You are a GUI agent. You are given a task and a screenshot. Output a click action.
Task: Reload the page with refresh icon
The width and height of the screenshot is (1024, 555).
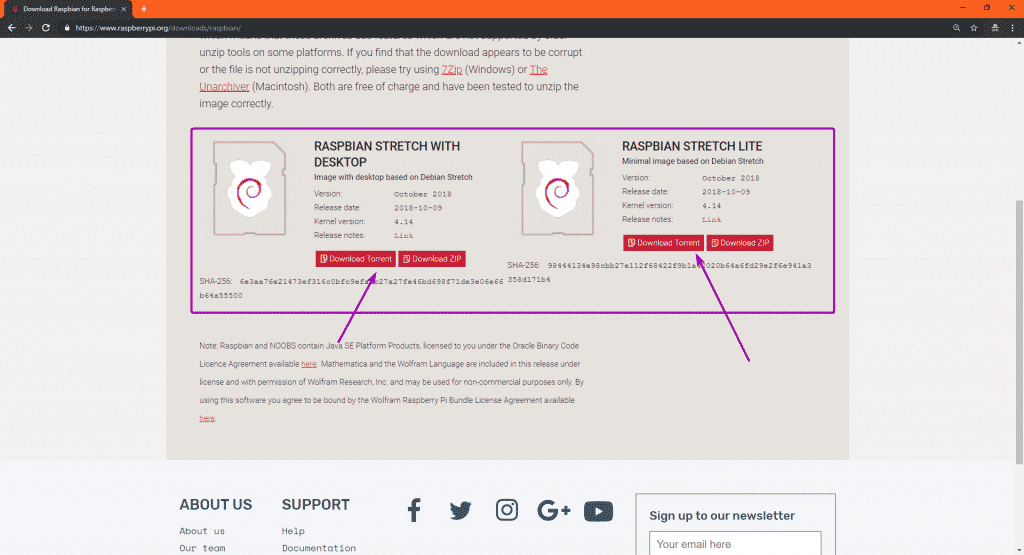coord(46,28)
